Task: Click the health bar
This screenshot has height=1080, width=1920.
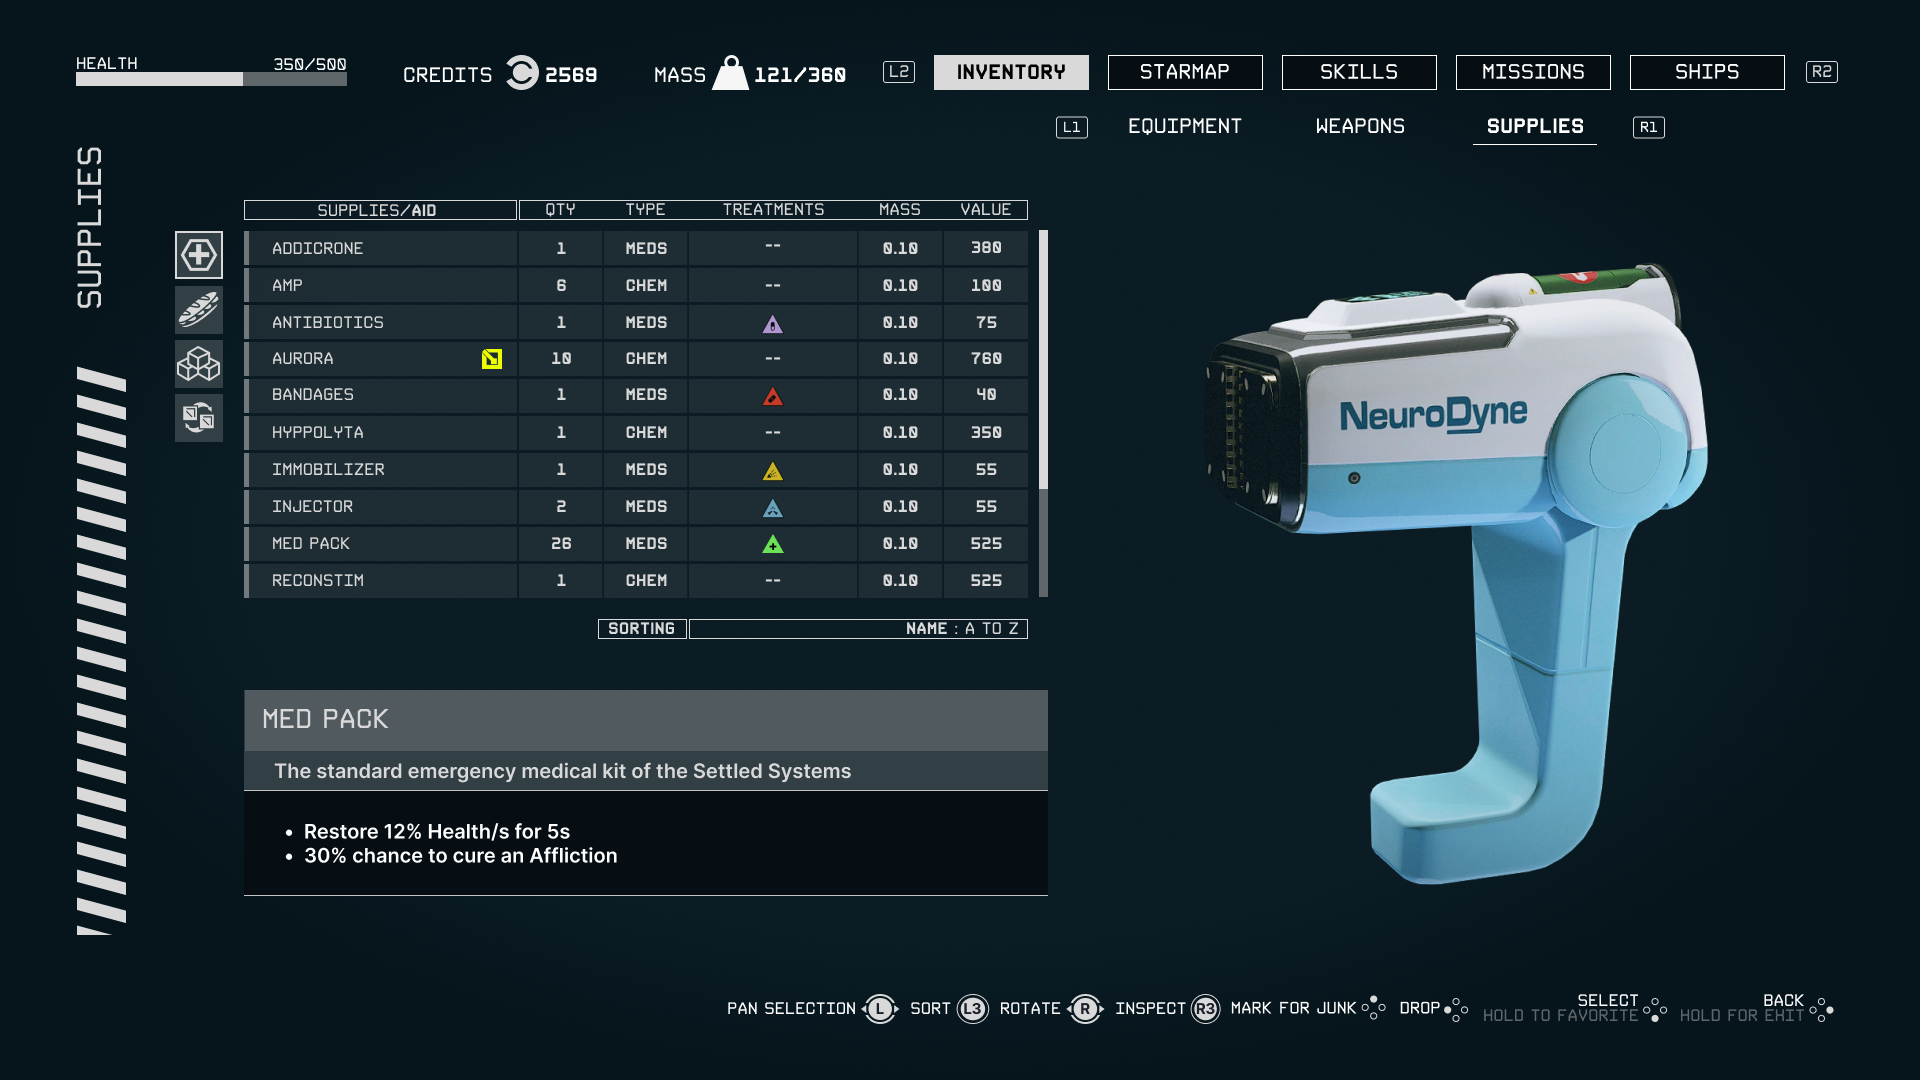Action: 211,79
